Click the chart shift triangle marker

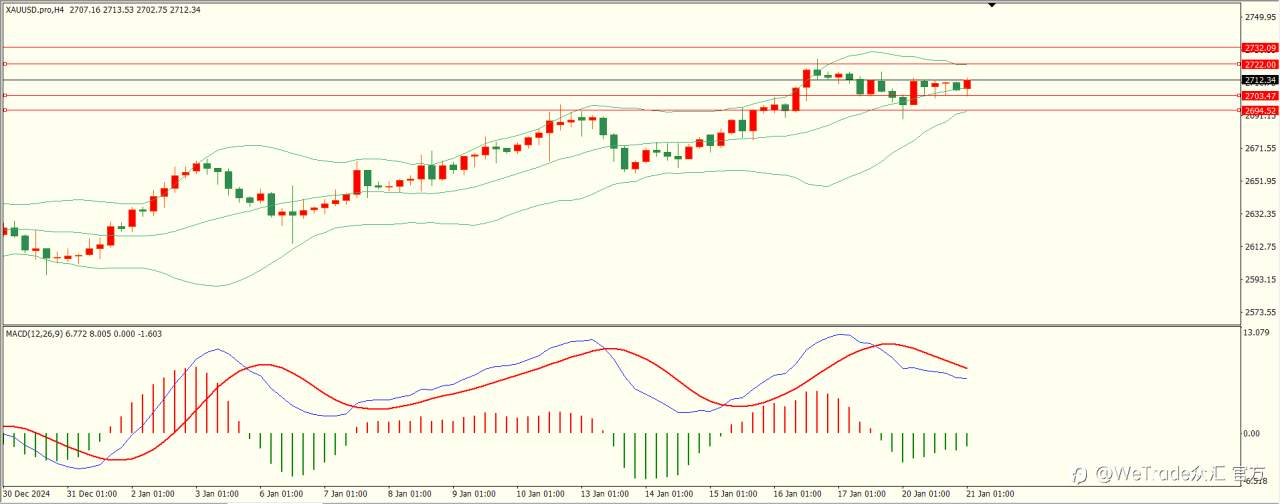coord(992,5)
